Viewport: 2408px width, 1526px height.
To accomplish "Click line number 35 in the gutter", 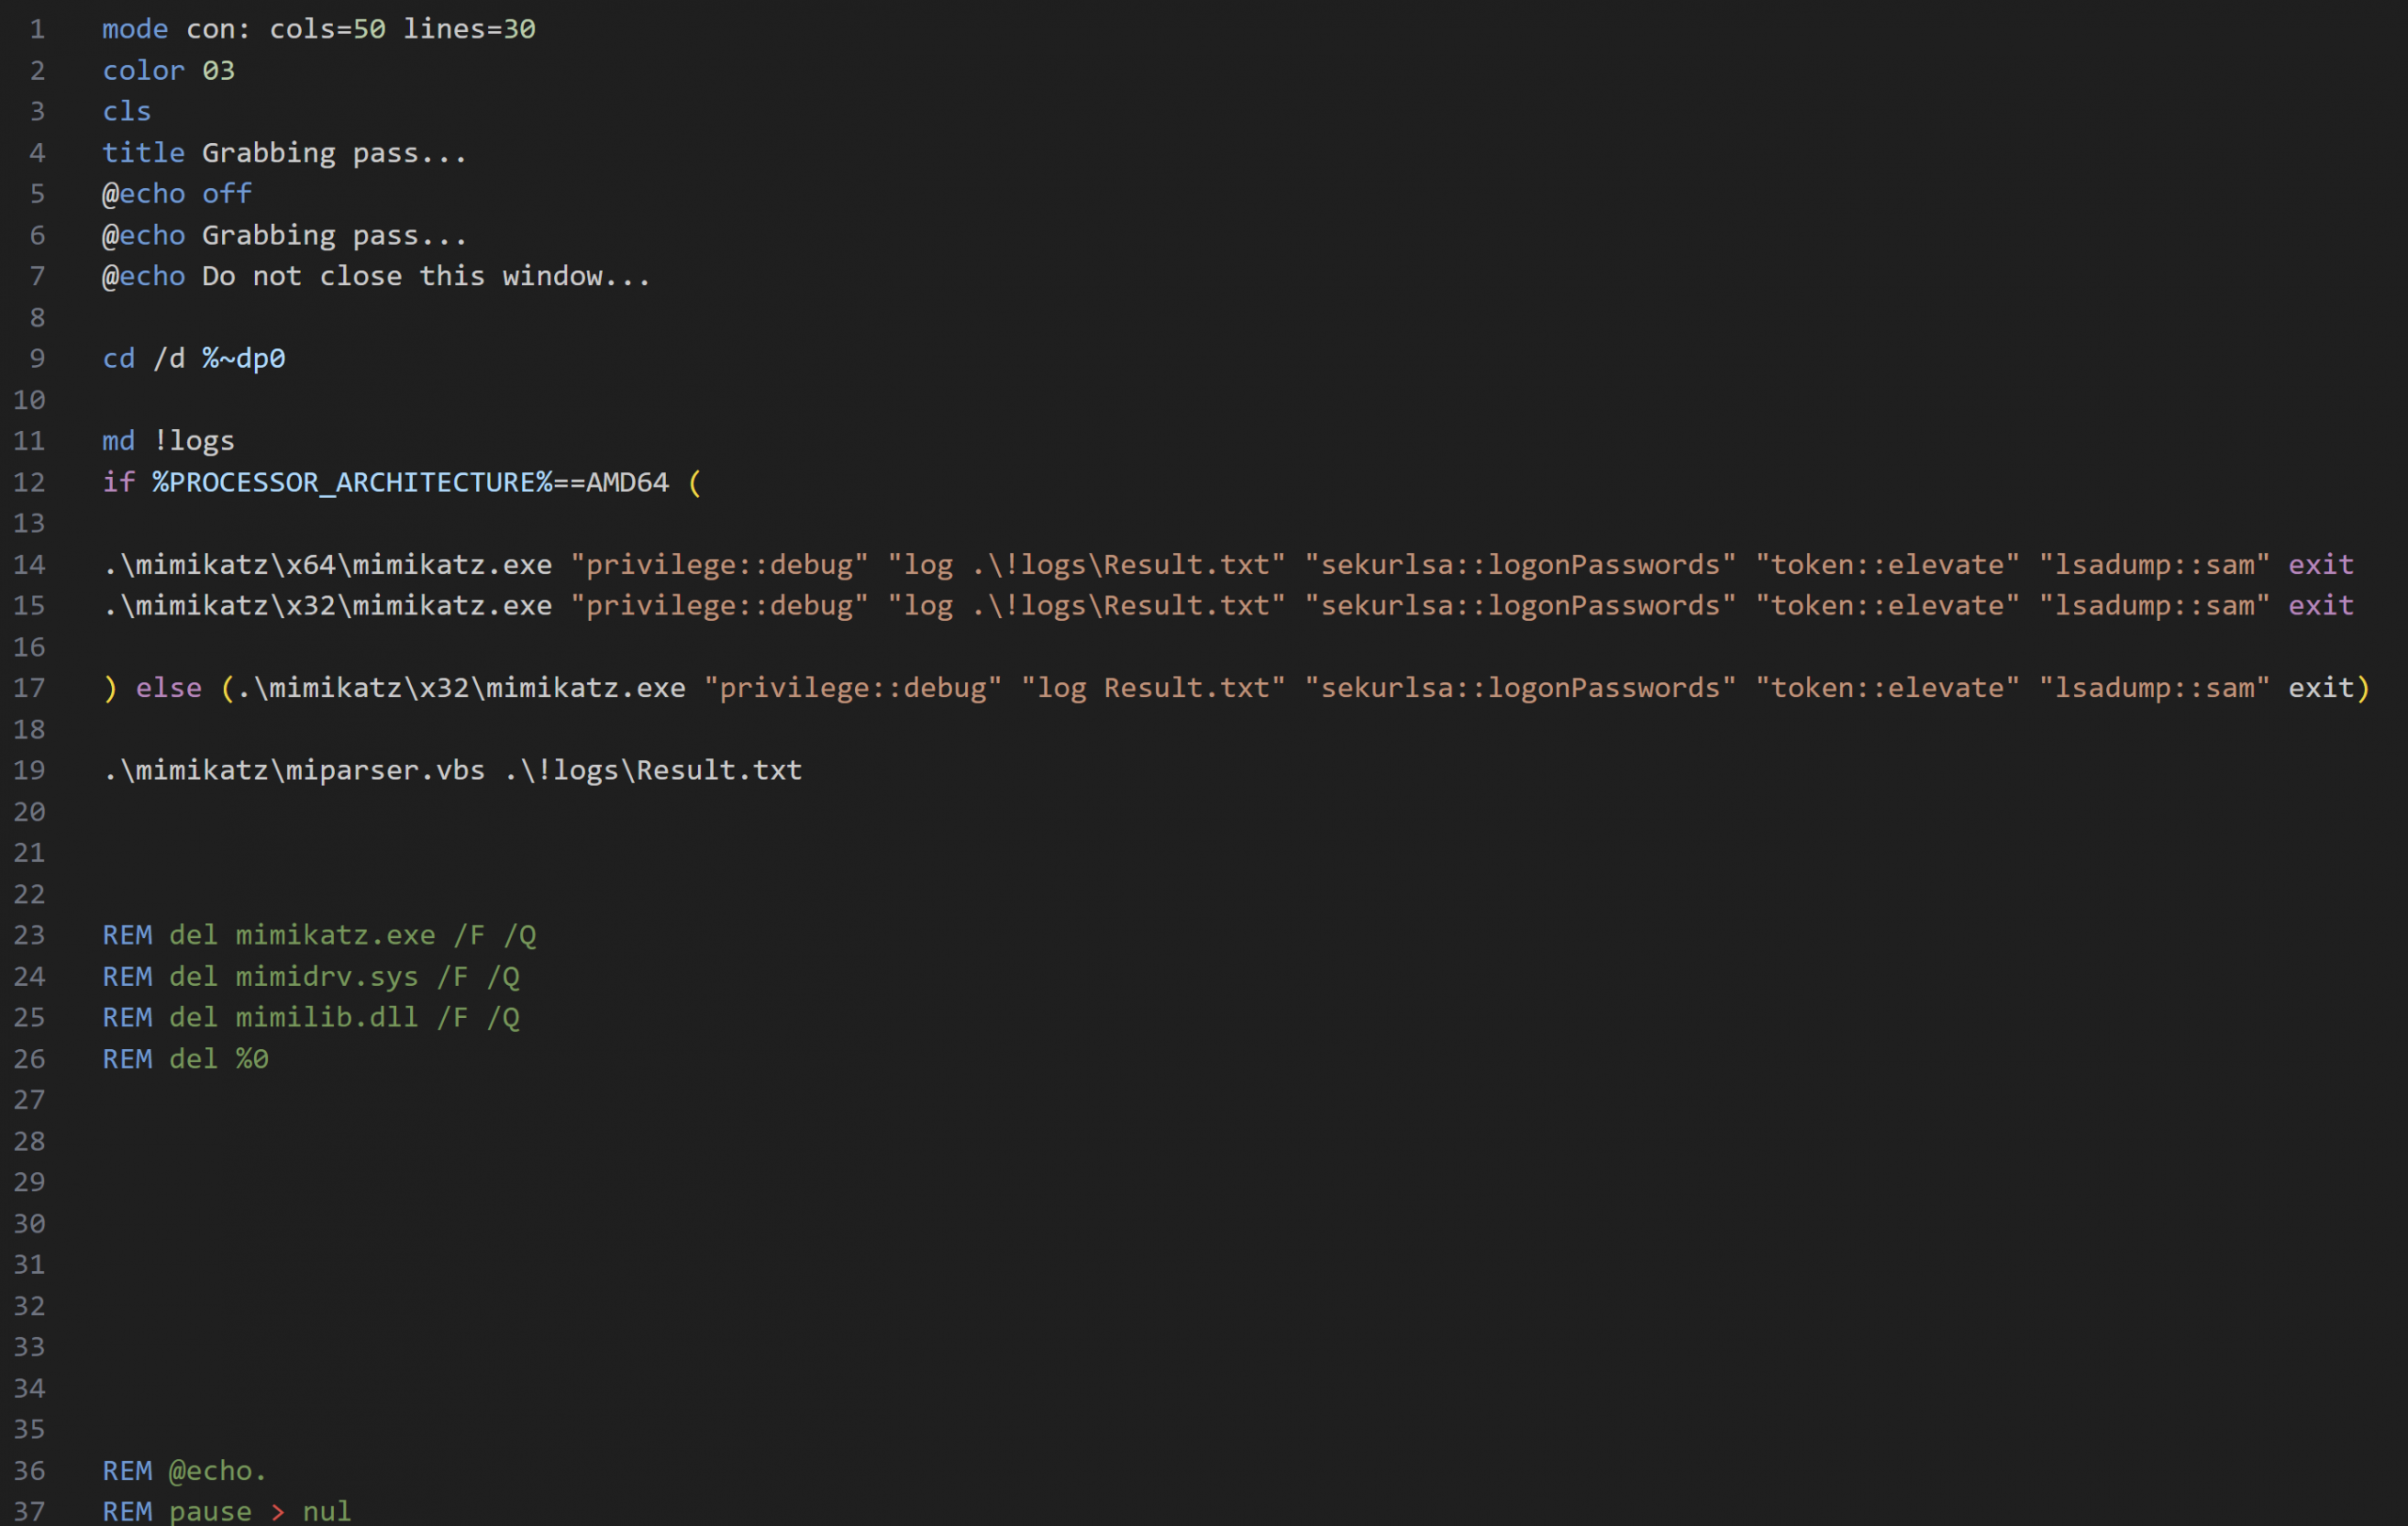I will (29, 1429).
